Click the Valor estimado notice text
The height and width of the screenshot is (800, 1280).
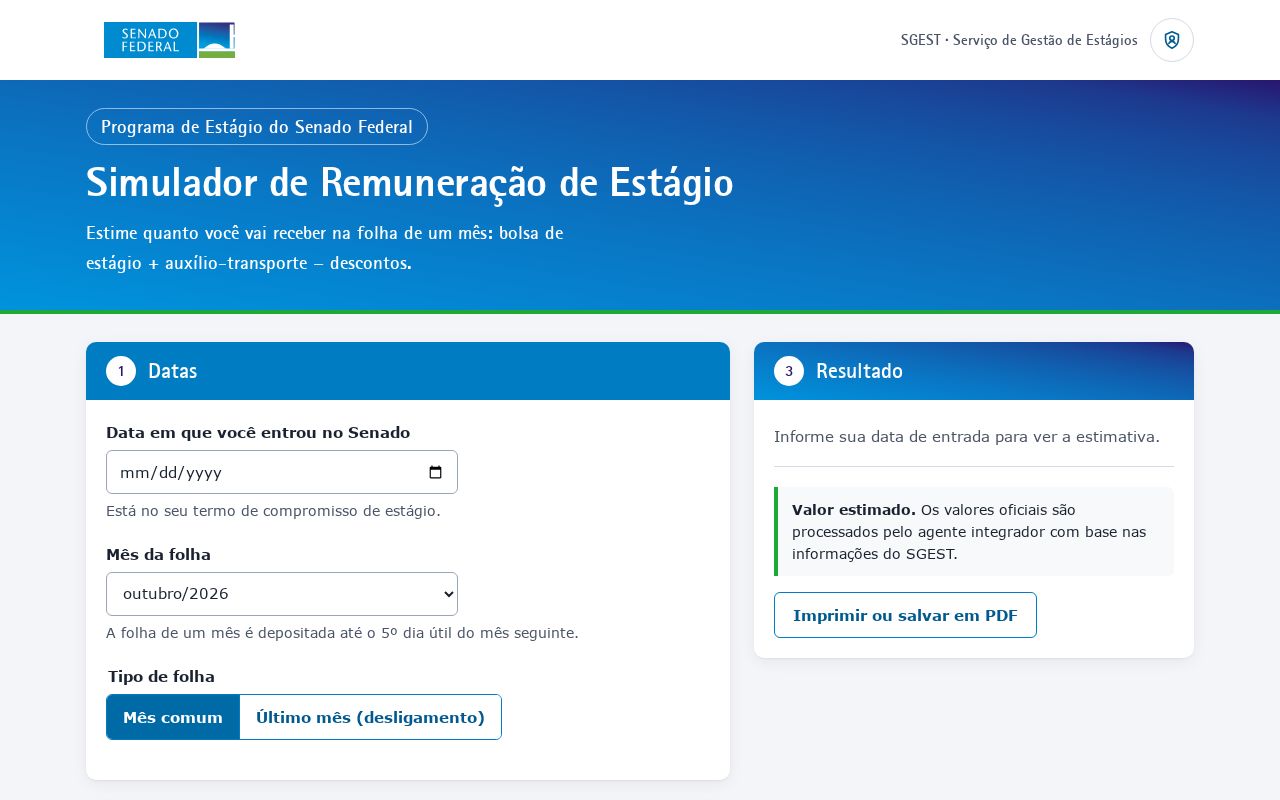[x=974, y=532]
